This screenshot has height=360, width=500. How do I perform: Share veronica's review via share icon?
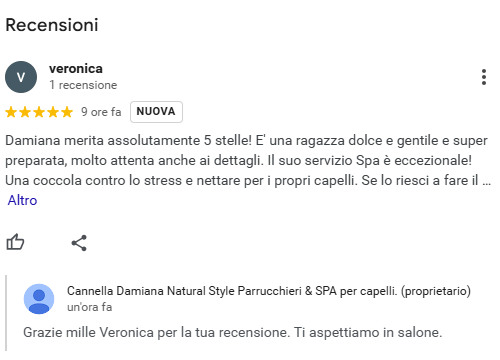tap(79, 243)
